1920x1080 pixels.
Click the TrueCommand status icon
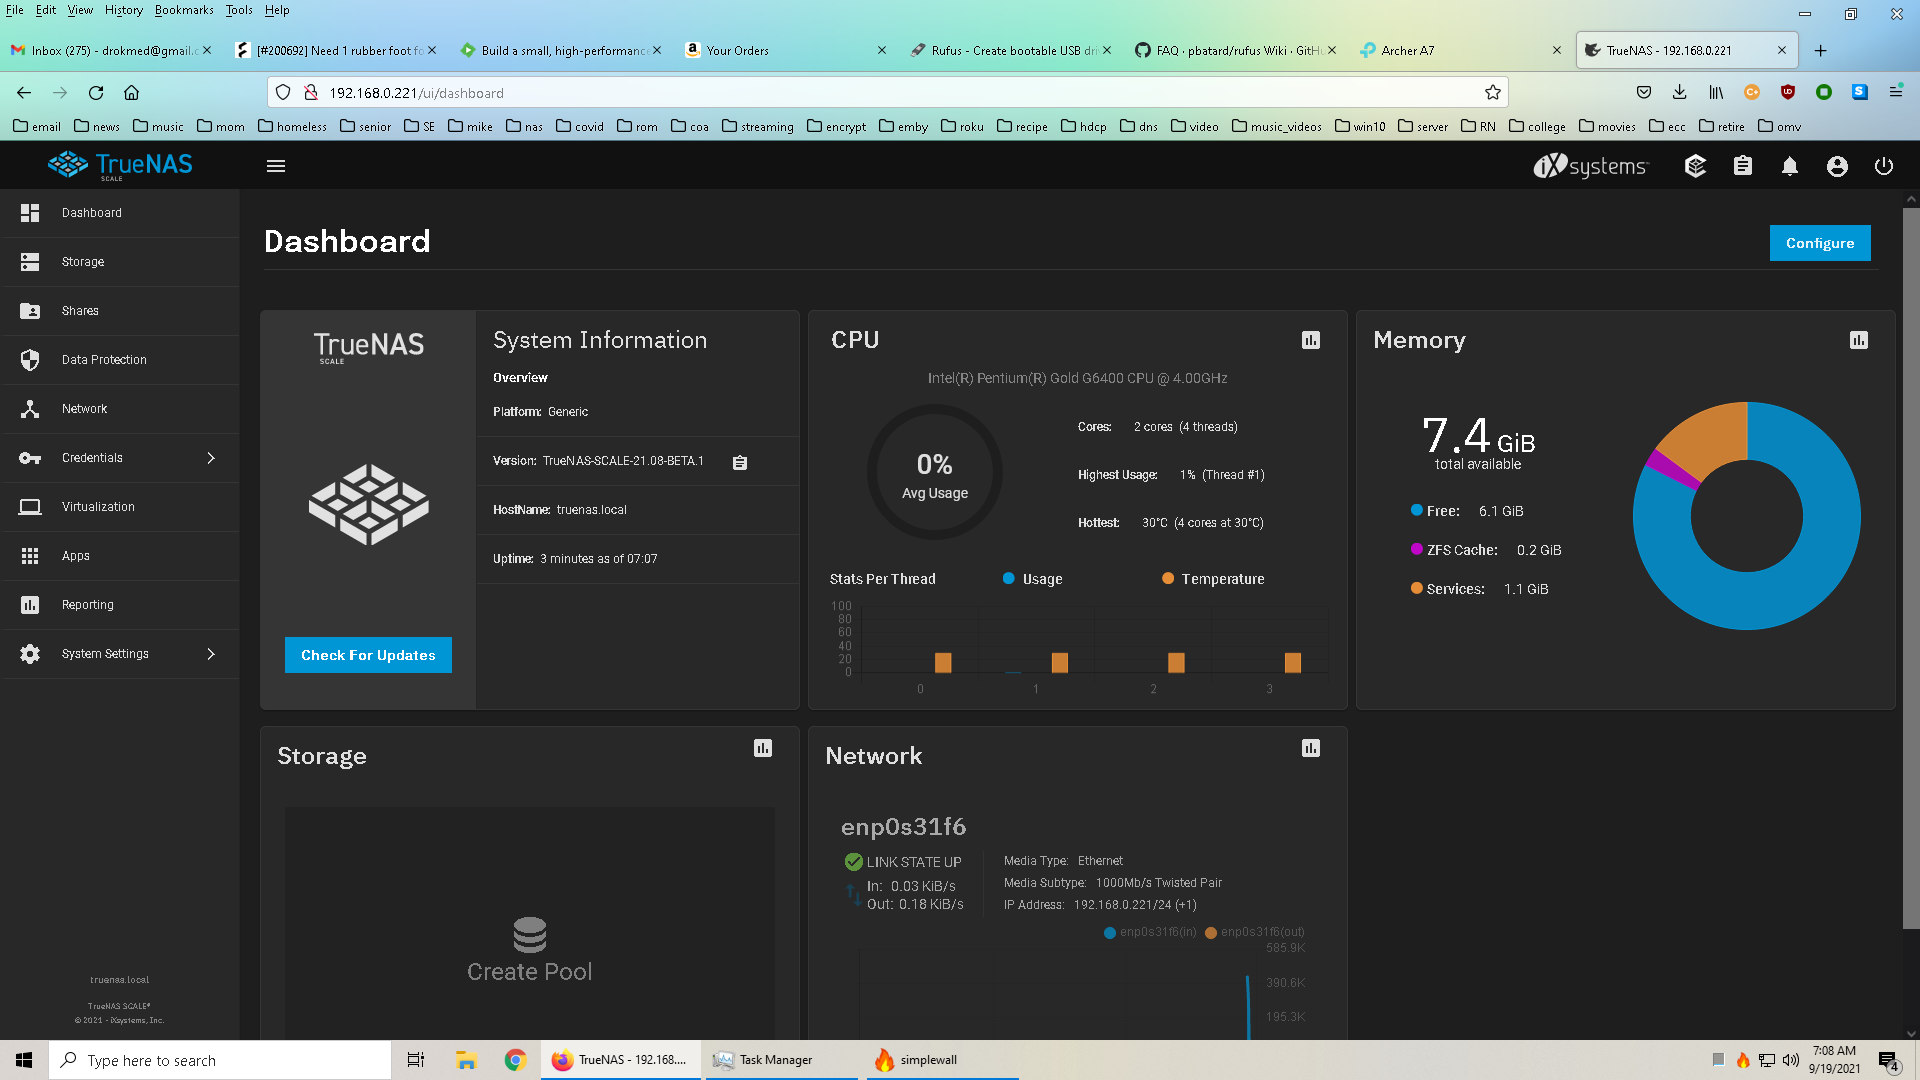click(1695, 166)
